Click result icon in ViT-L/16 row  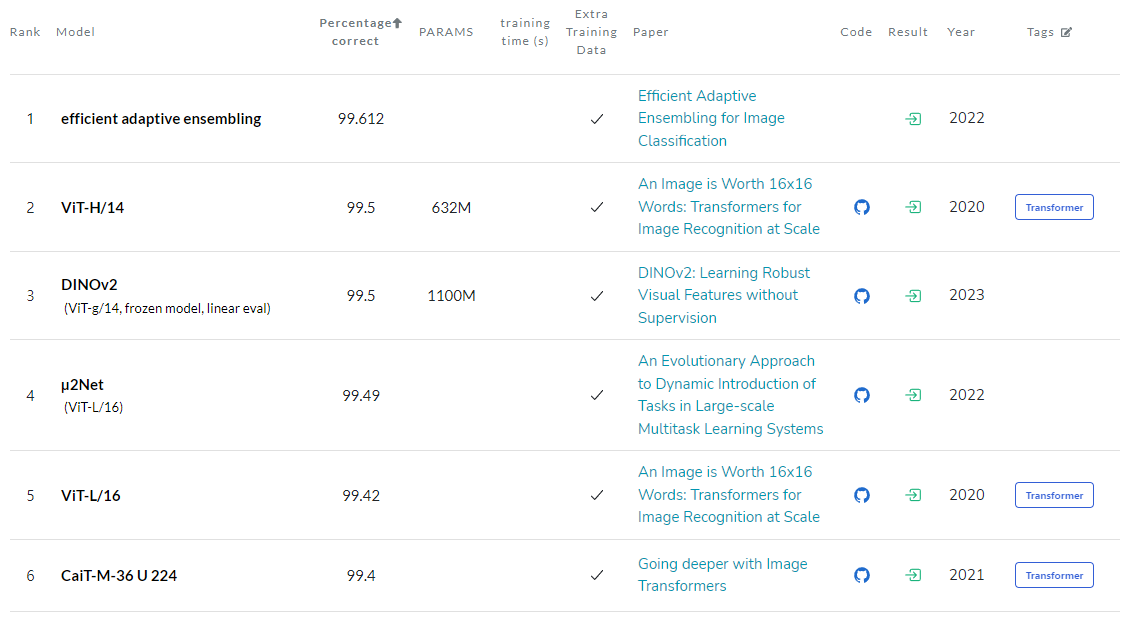[913, 495]
